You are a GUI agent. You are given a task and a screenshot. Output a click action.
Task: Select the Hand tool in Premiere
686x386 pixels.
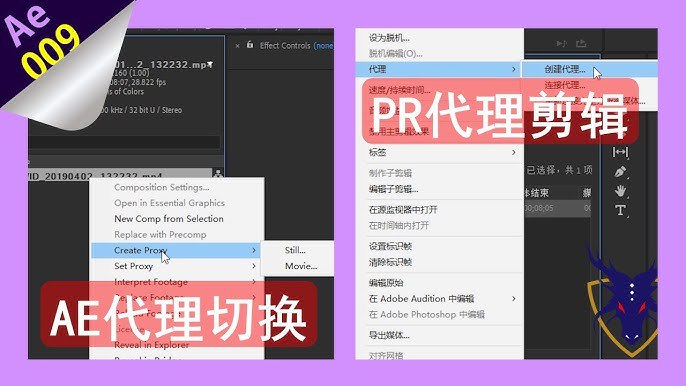(x=620, y=191)
